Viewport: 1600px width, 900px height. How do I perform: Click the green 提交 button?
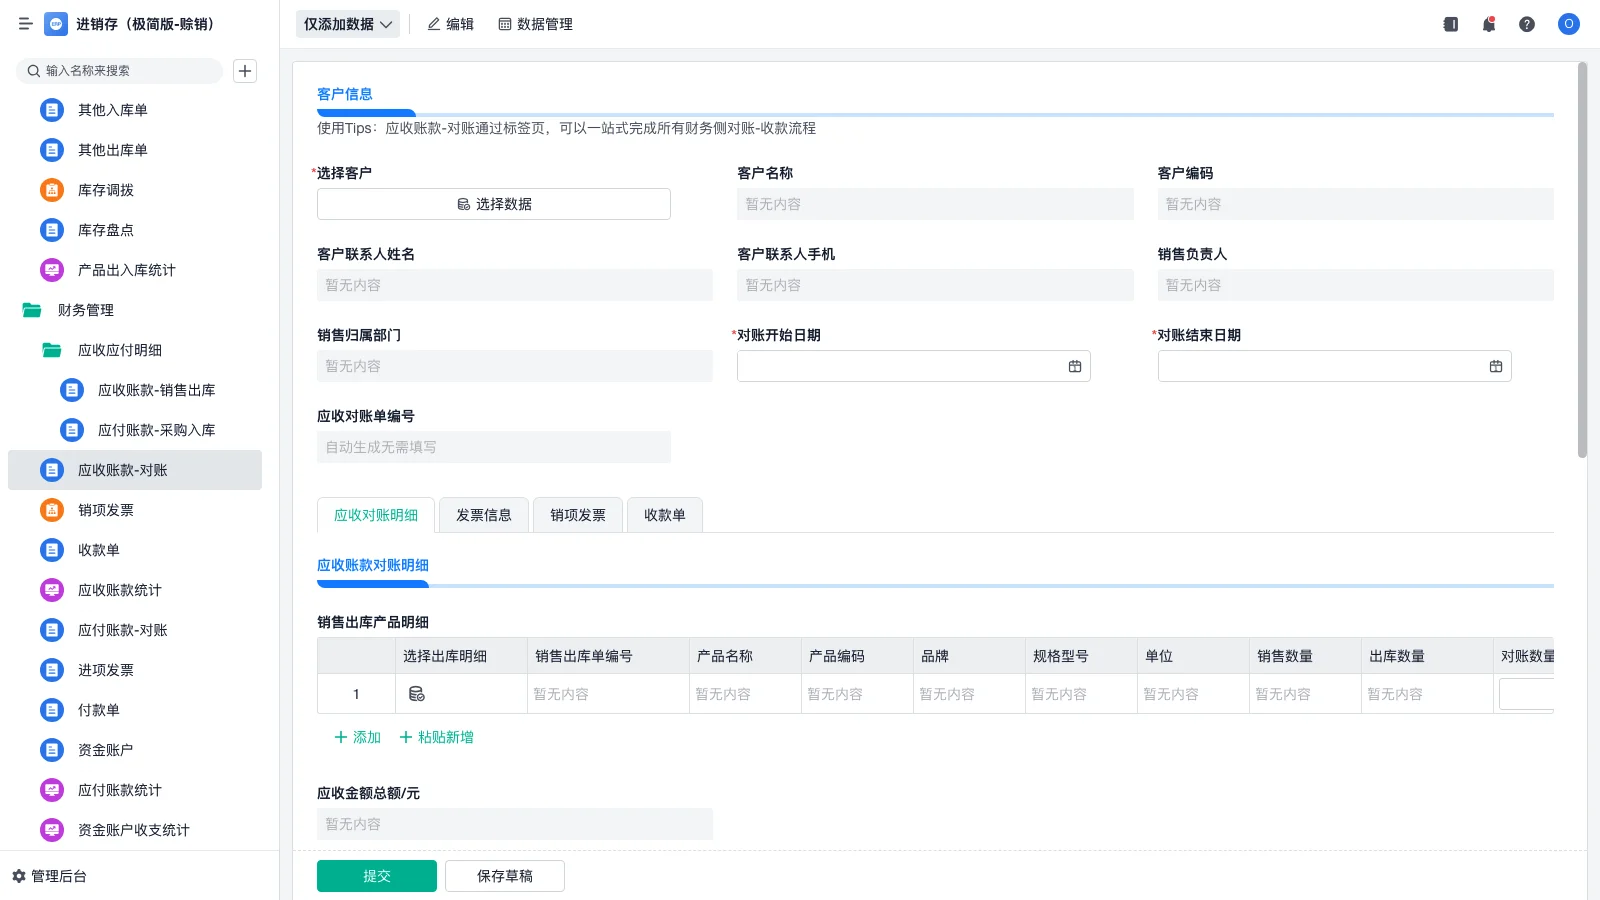[x=377, y=876]
